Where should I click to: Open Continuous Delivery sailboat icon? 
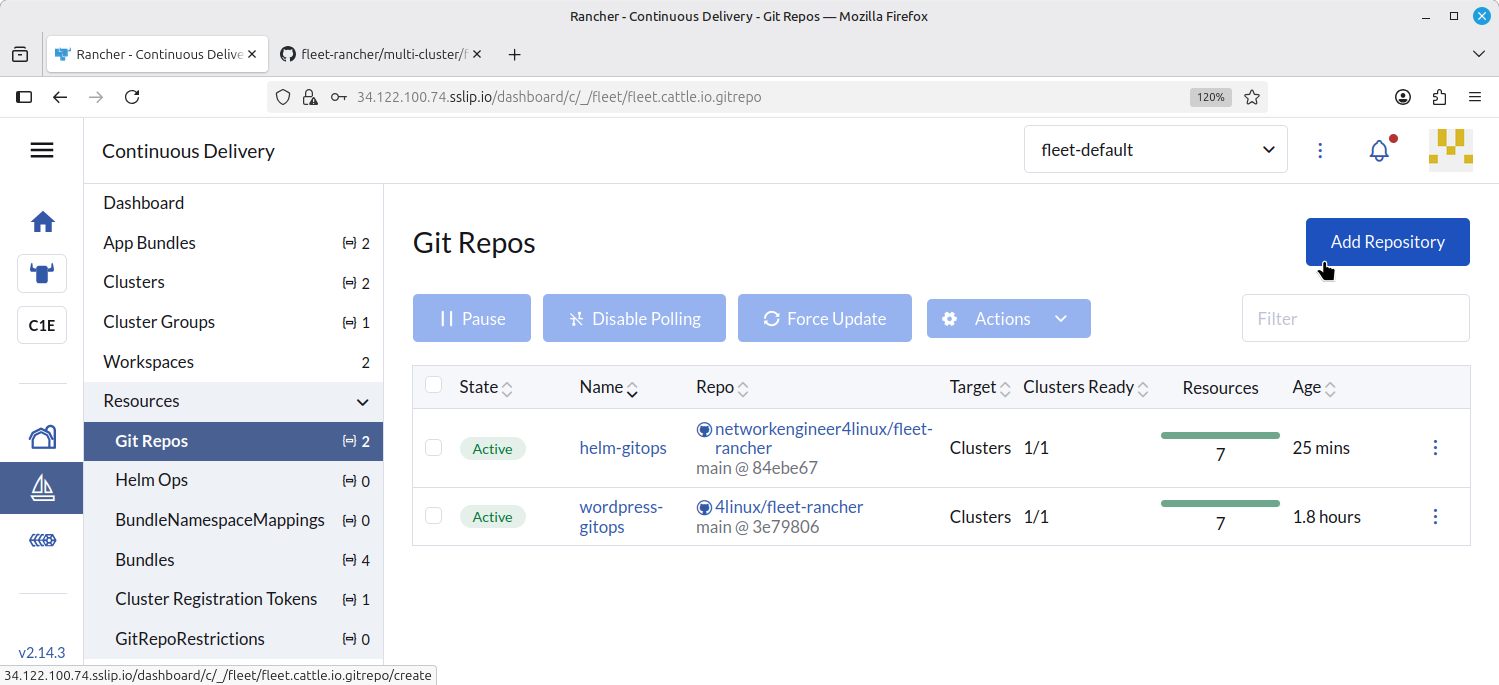point(42,487)
